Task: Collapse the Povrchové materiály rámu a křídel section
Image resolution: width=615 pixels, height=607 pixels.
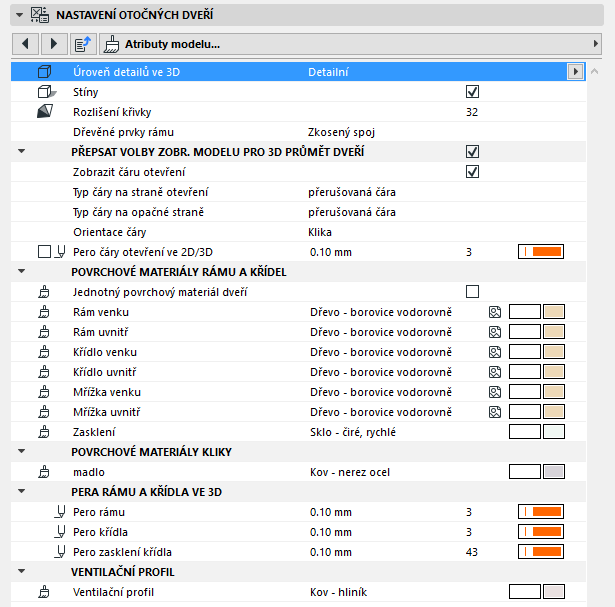Action: [24, 271]
